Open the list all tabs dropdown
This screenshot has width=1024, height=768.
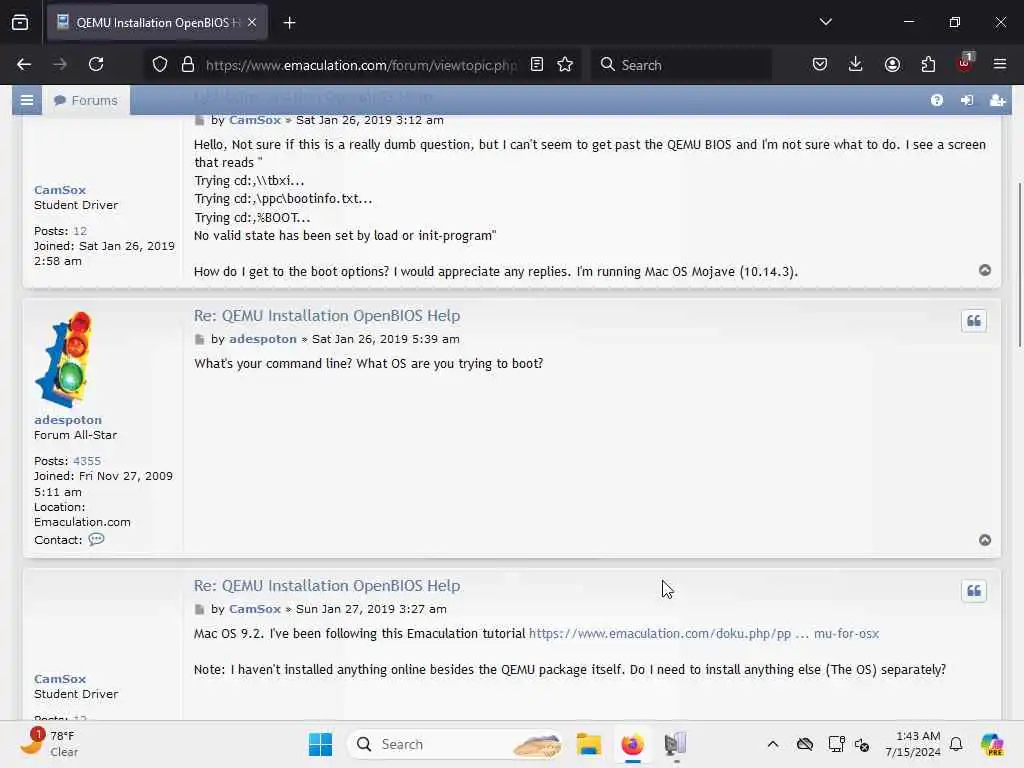(x=825, y=22)
